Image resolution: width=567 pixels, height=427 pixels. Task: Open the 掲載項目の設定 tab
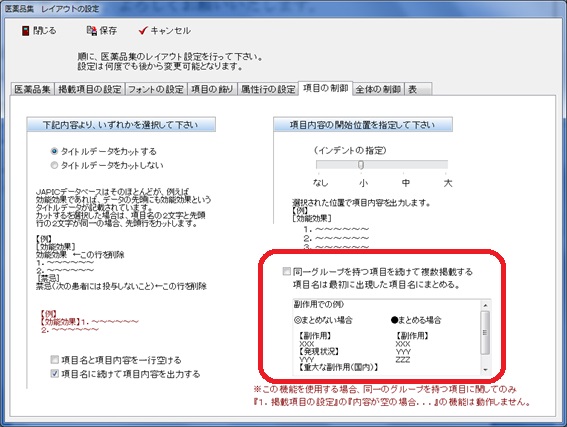90,89
